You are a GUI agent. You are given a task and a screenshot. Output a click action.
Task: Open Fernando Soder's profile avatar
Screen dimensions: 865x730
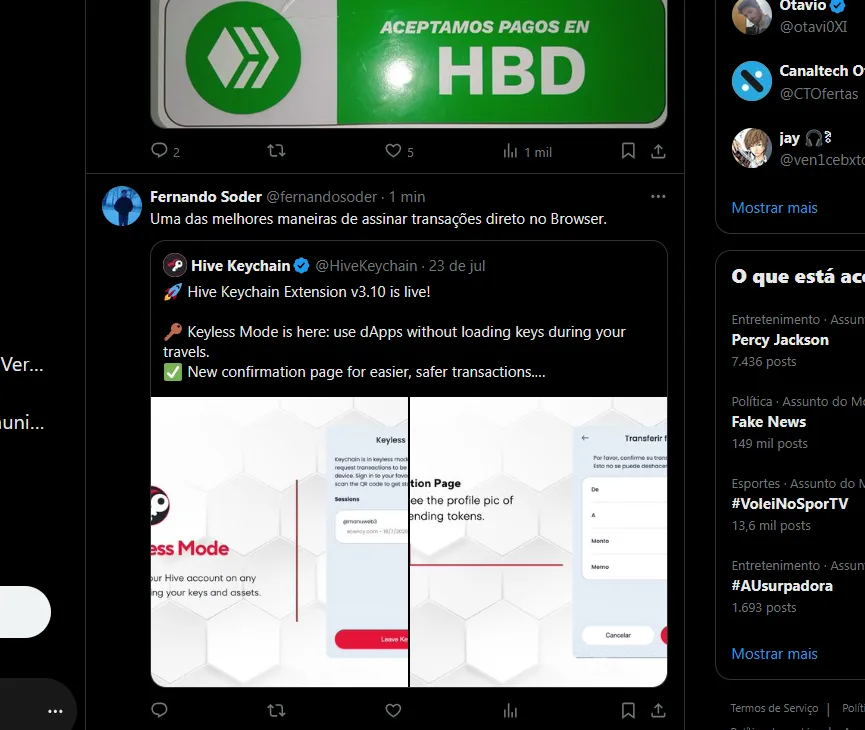122,206
